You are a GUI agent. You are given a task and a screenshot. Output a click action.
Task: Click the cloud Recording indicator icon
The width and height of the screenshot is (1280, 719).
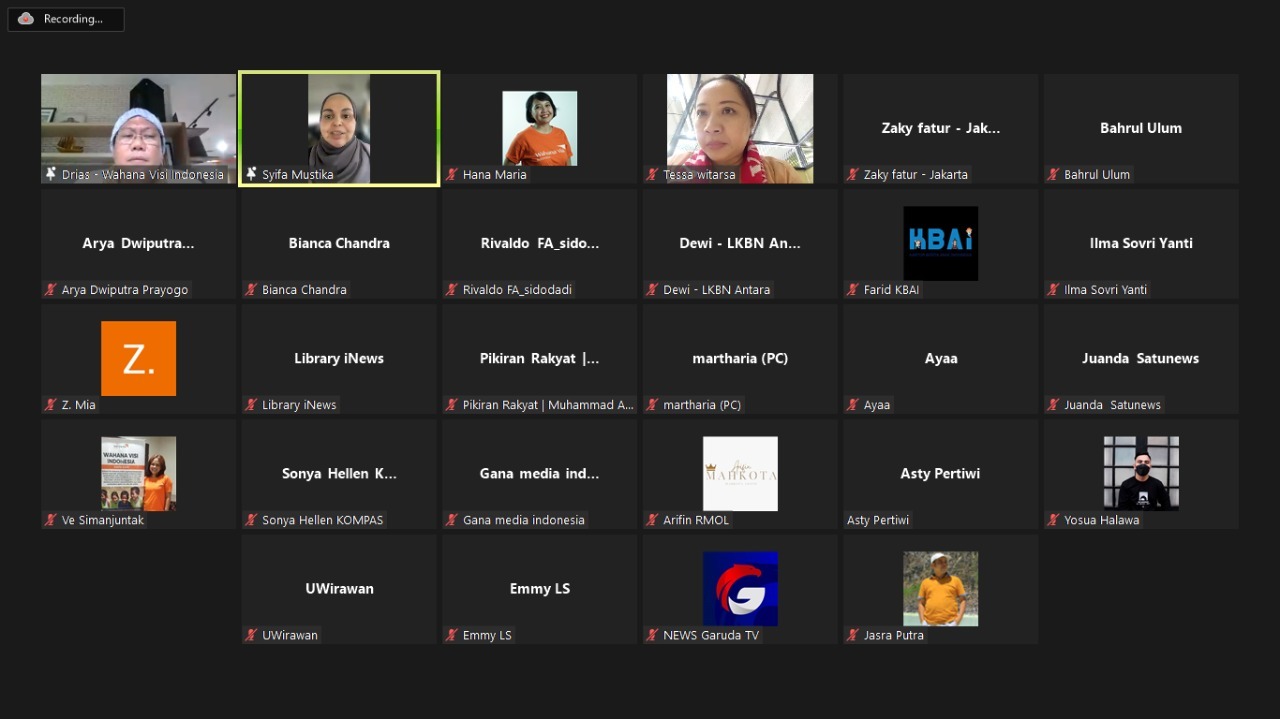pyautogui.click(x=26, y=19)
